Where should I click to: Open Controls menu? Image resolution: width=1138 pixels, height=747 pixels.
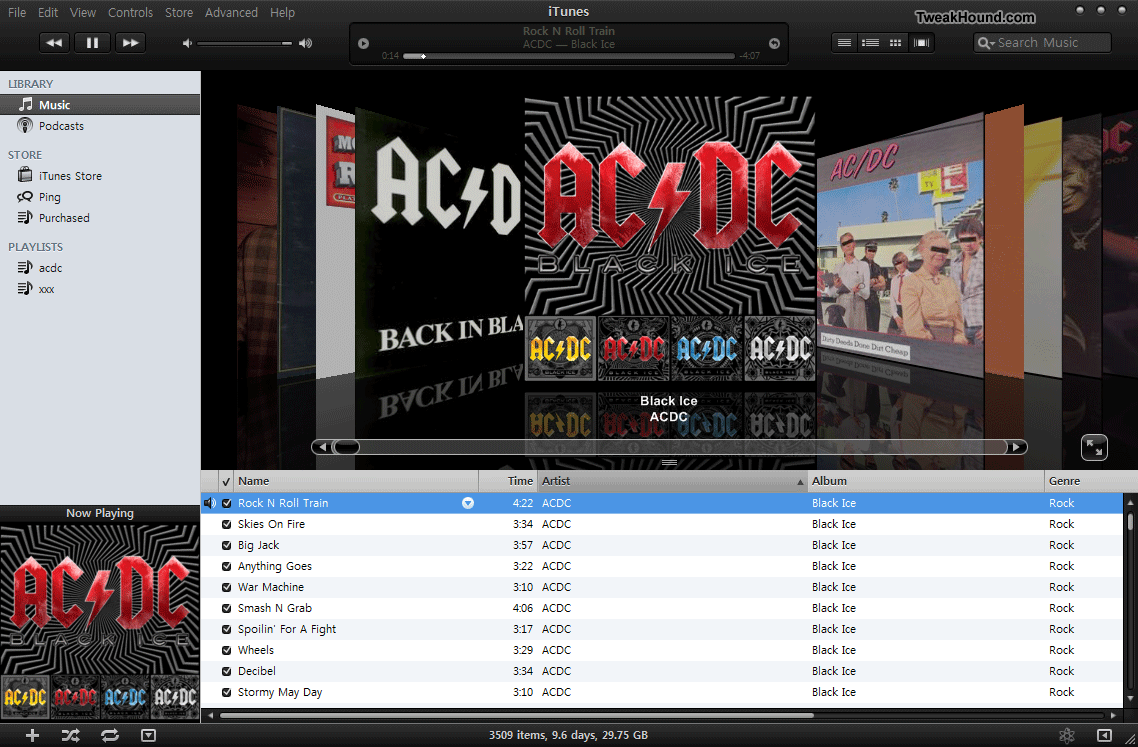coord(131,12)
